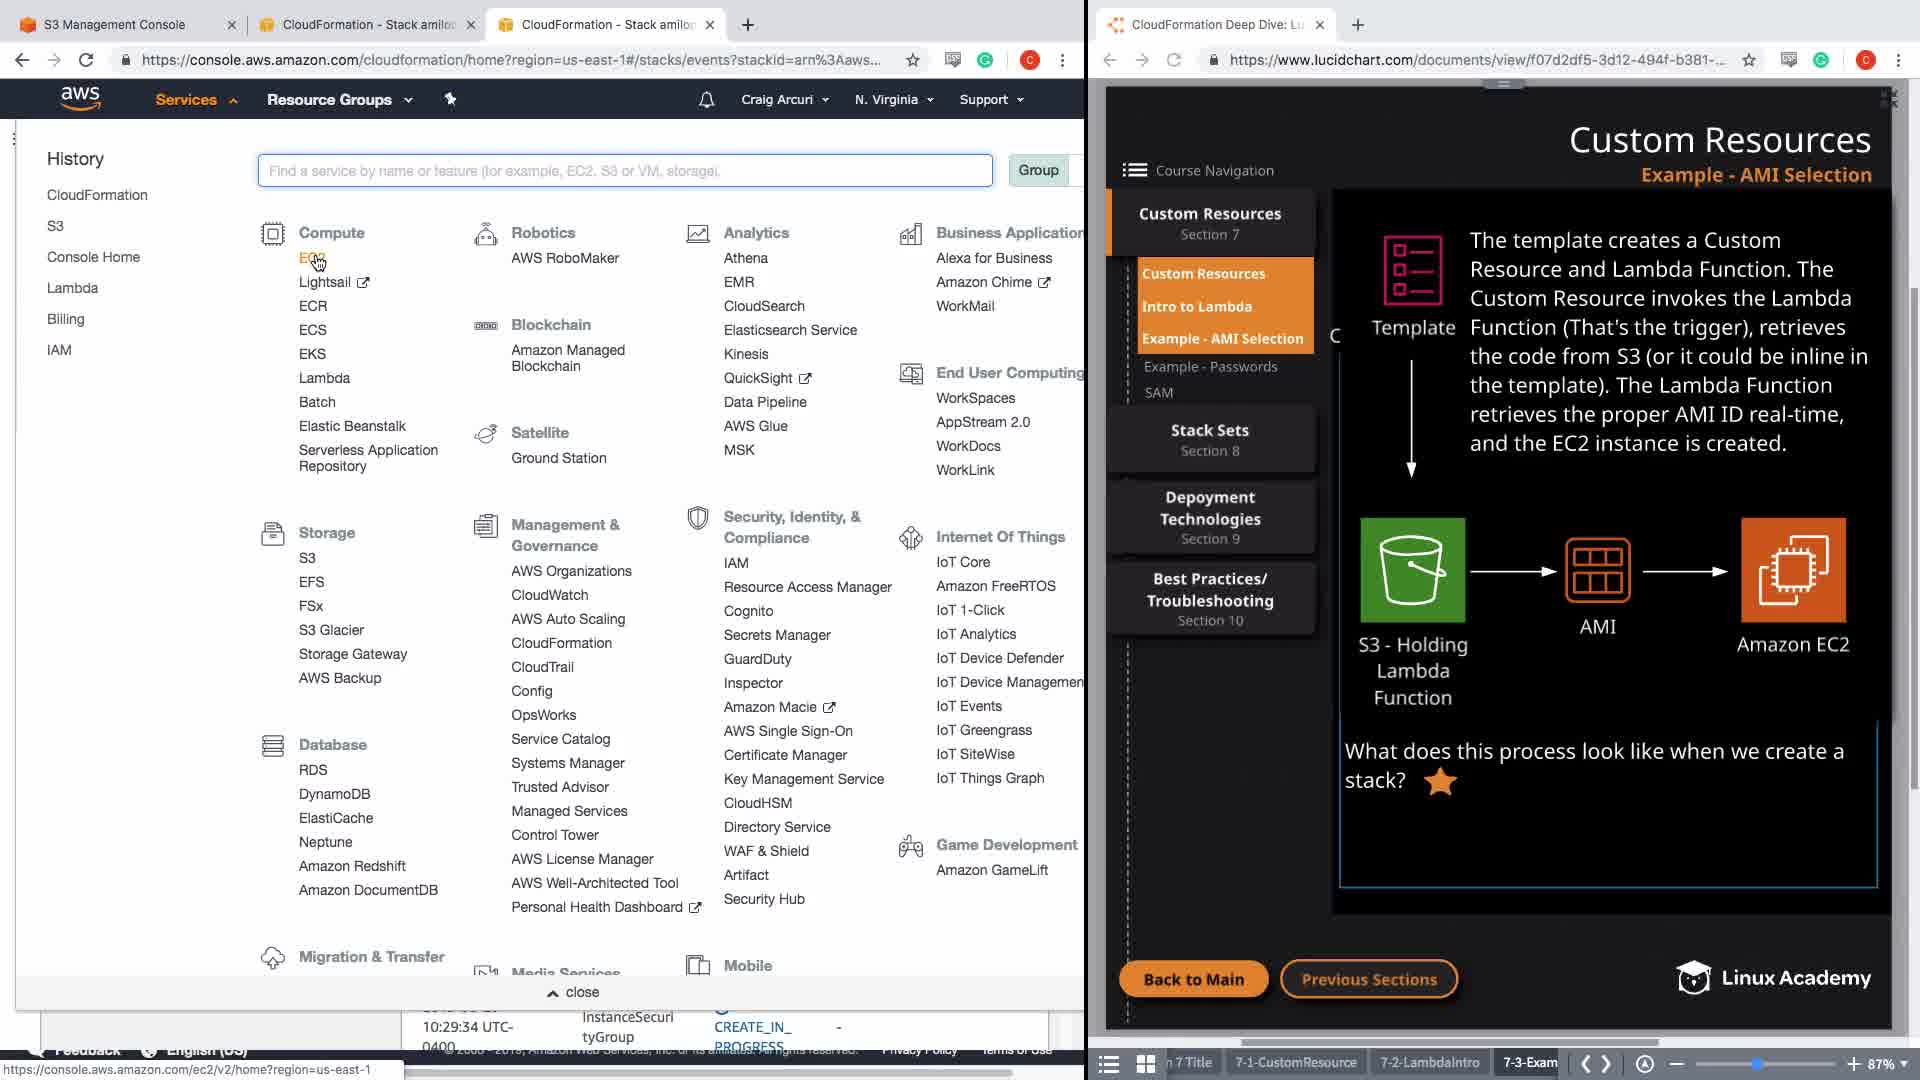Open the Lucidchart page grid view icon
This screenshot has height=1080, width=1920.
point(1146,1063)
